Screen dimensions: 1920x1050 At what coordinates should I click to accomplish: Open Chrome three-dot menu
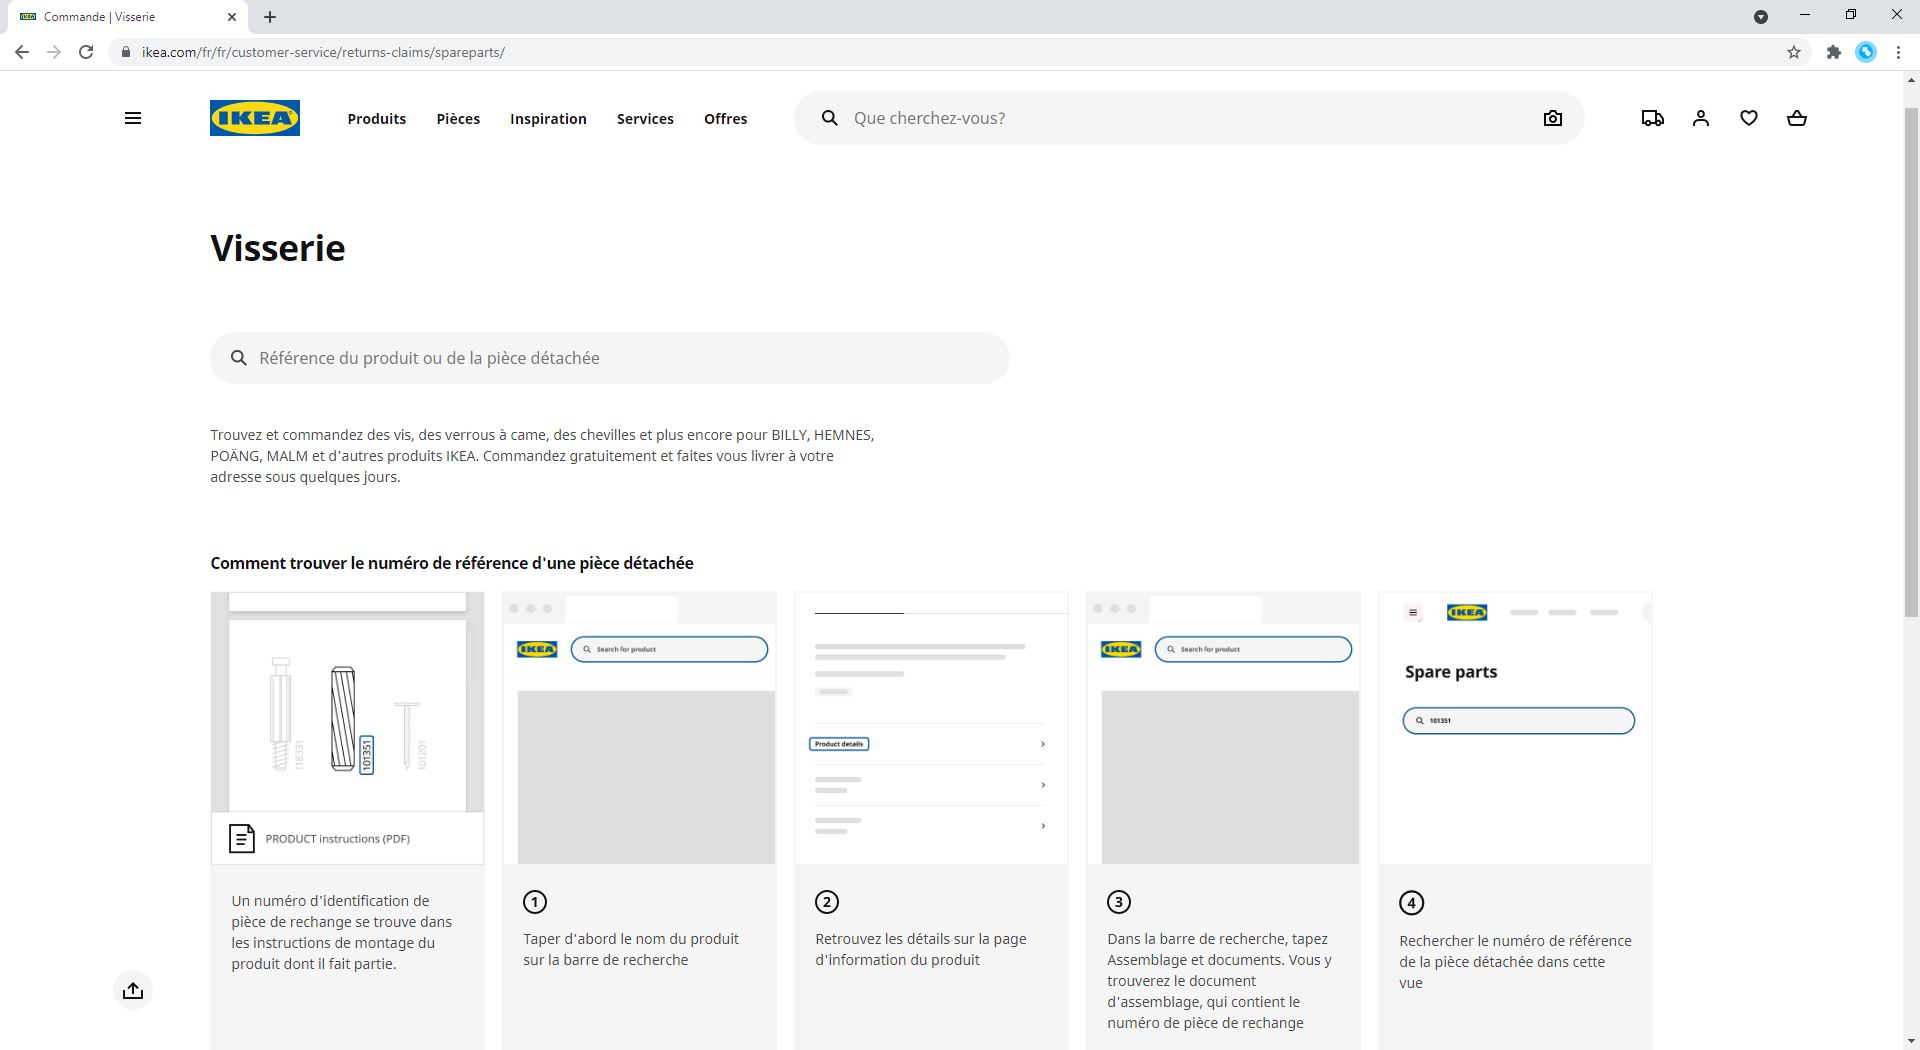[1898, 52]
